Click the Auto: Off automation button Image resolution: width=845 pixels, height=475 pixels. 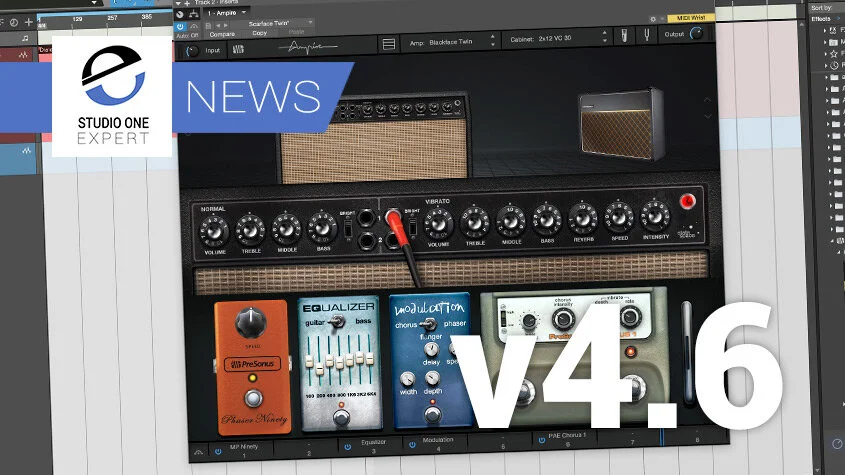click(x=187, y=36)
